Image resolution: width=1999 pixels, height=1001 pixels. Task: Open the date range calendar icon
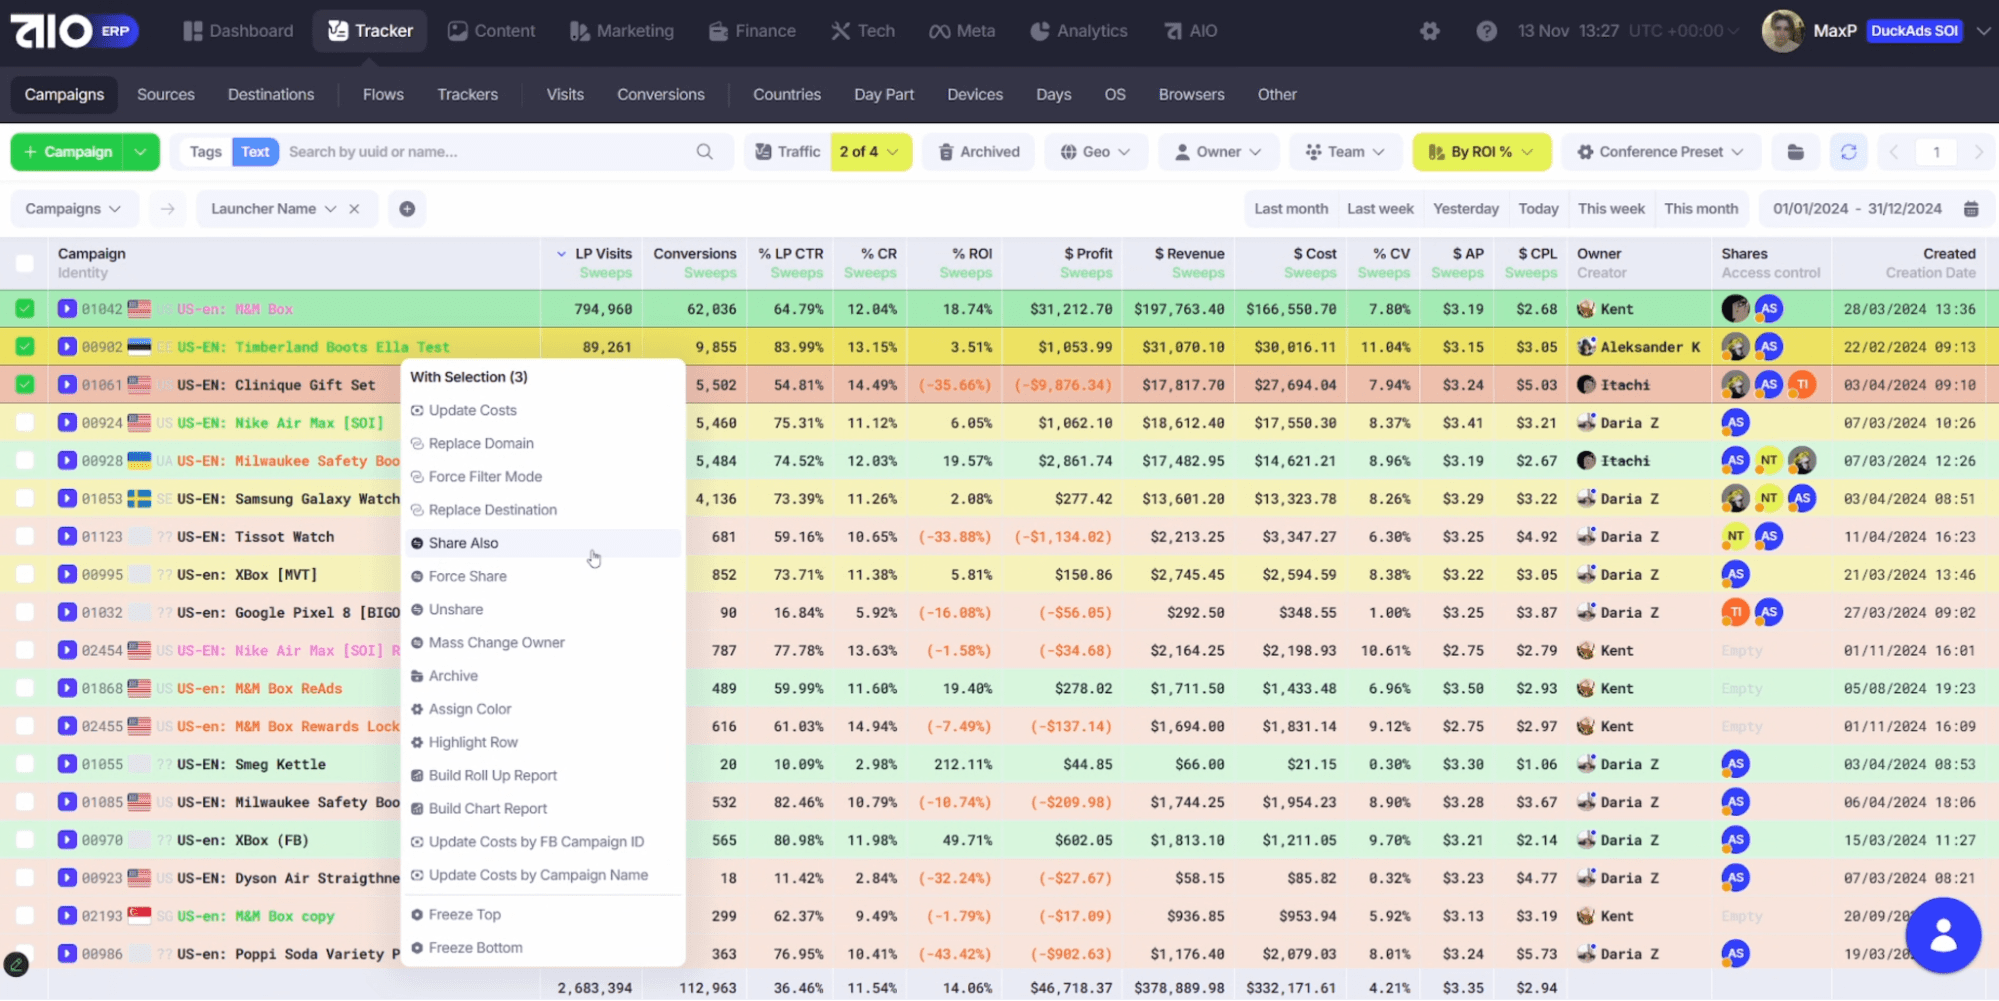[x=1971, y=209]
